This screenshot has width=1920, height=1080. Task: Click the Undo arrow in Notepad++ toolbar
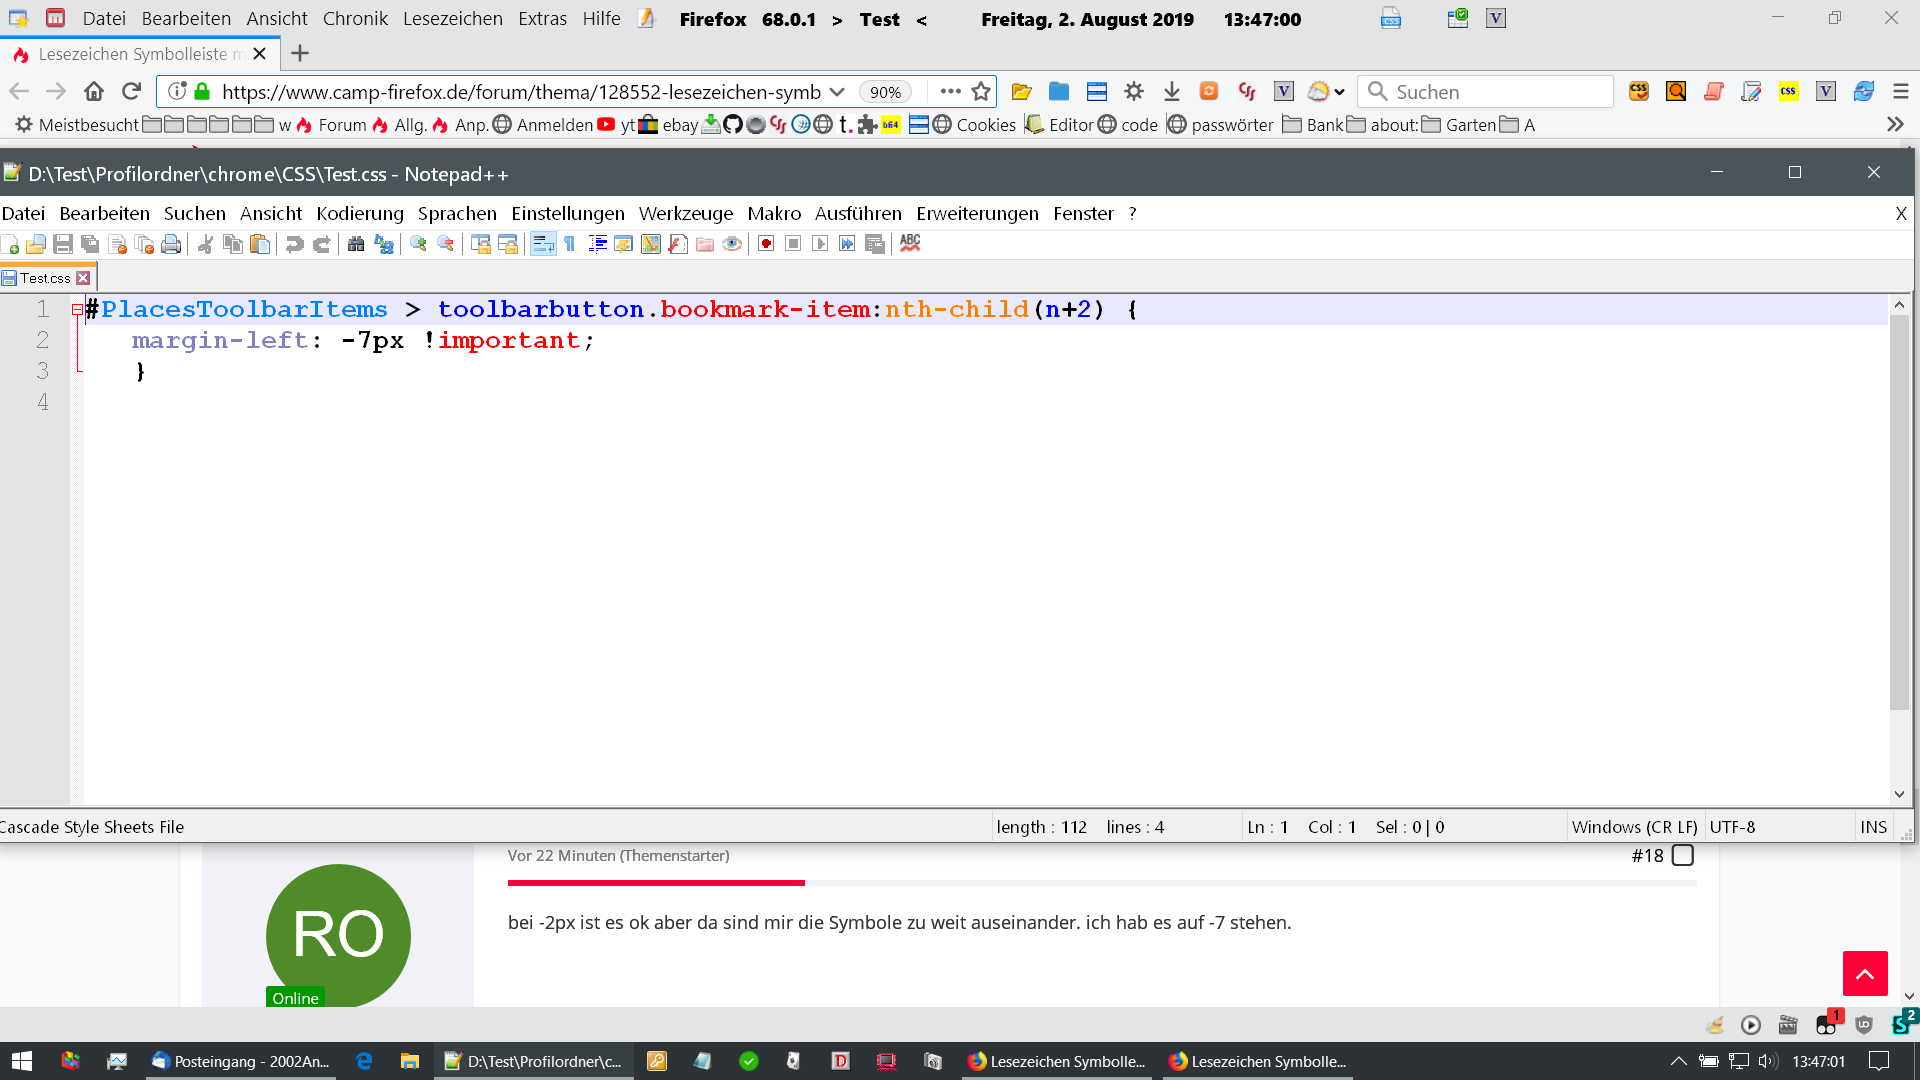pyautogui.click(x=294, y=244)
